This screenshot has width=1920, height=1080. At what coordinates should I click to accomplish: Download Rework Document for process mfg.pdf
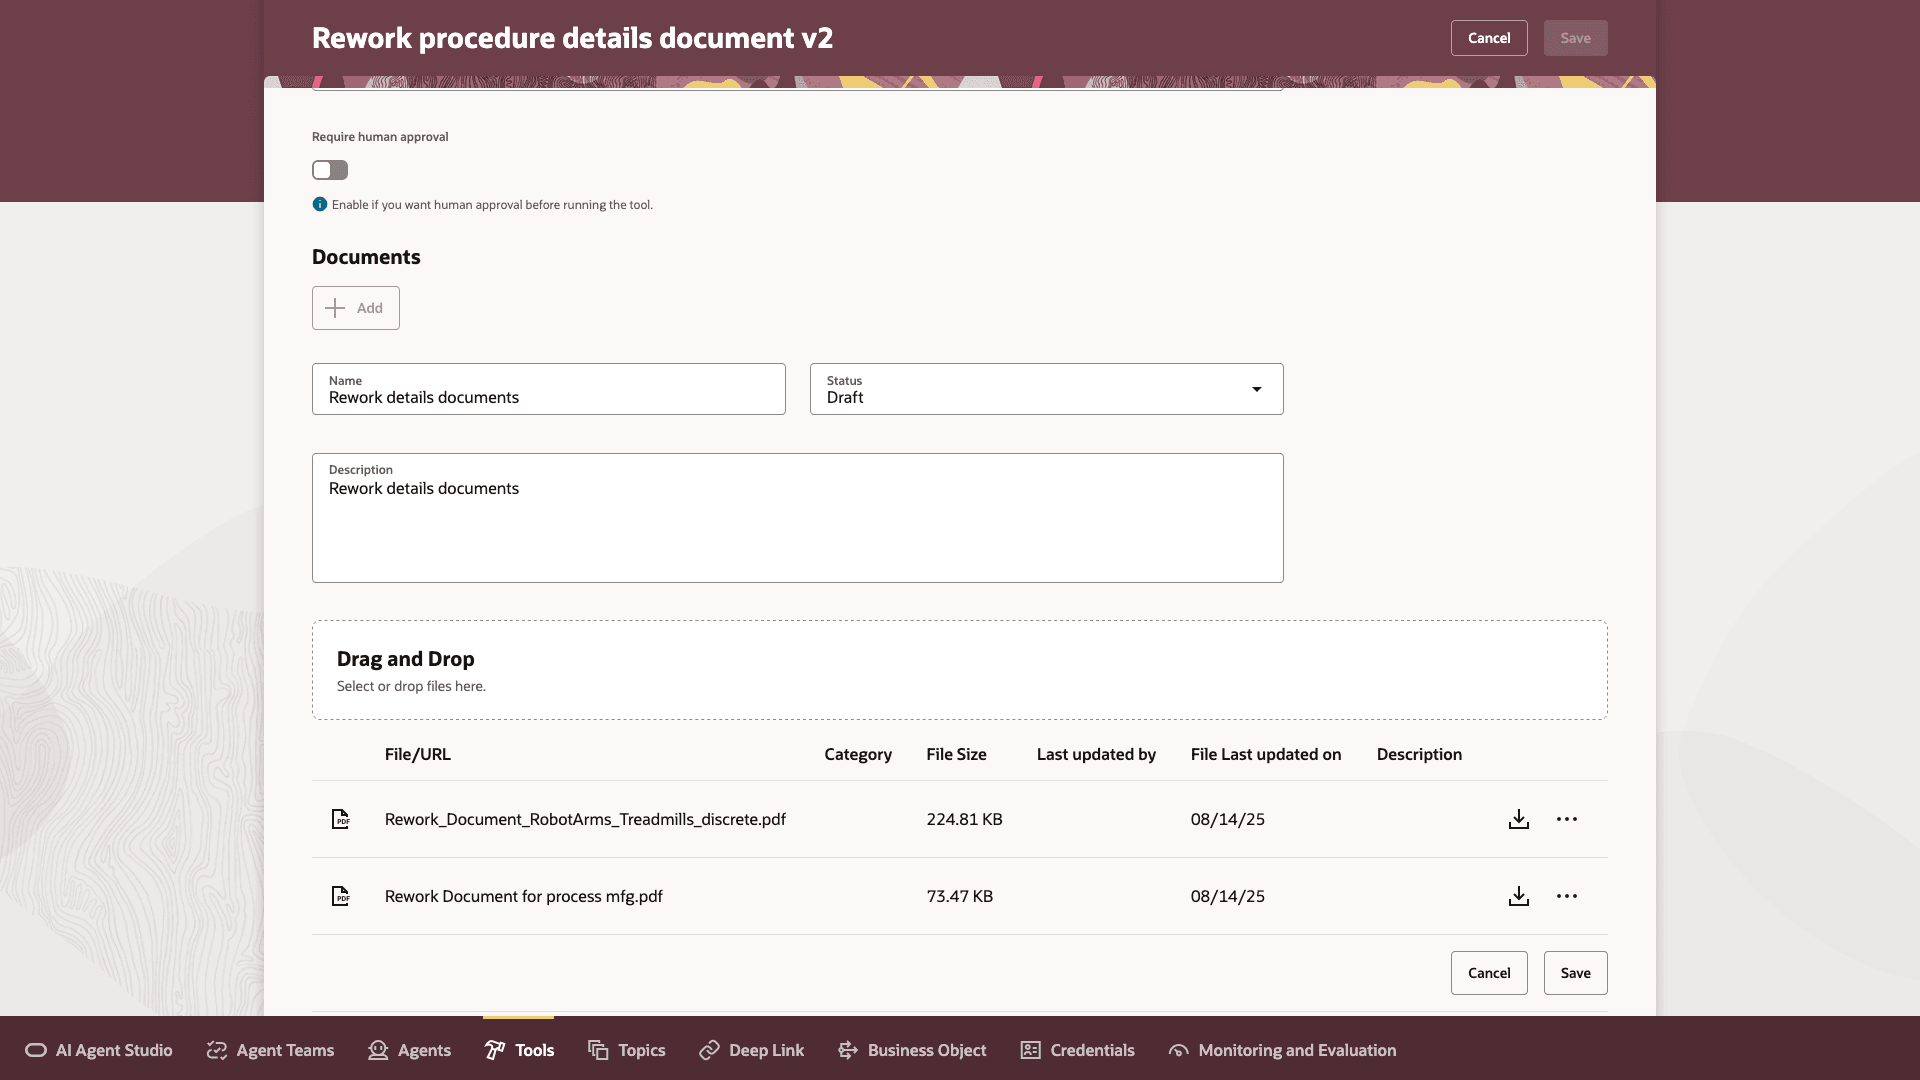point(1519,896)
